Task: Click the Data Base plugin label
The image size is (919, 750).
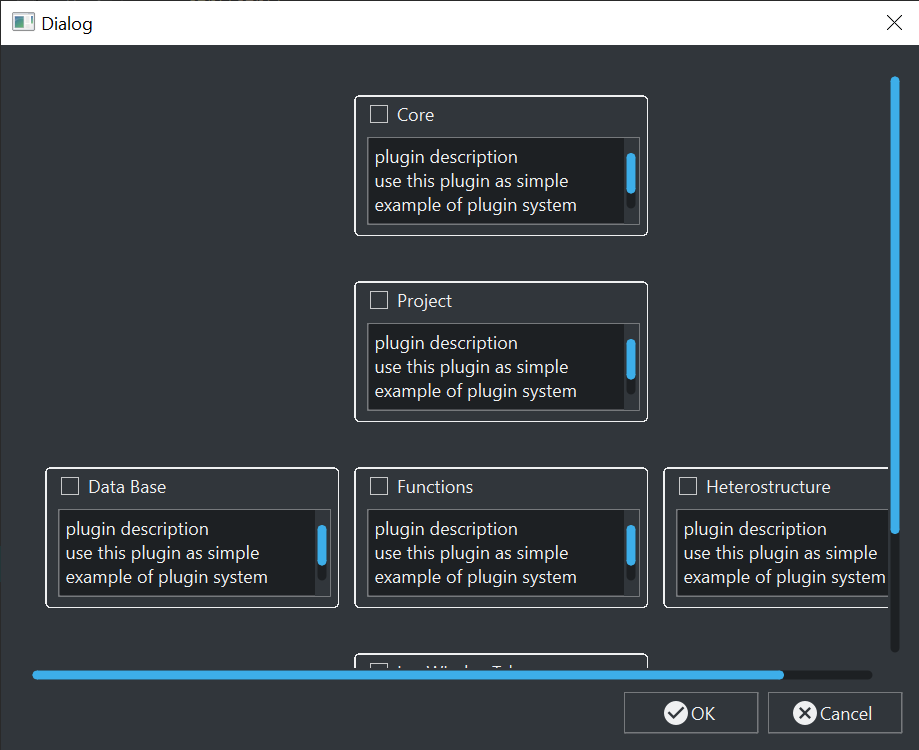Action: (127, 487)
